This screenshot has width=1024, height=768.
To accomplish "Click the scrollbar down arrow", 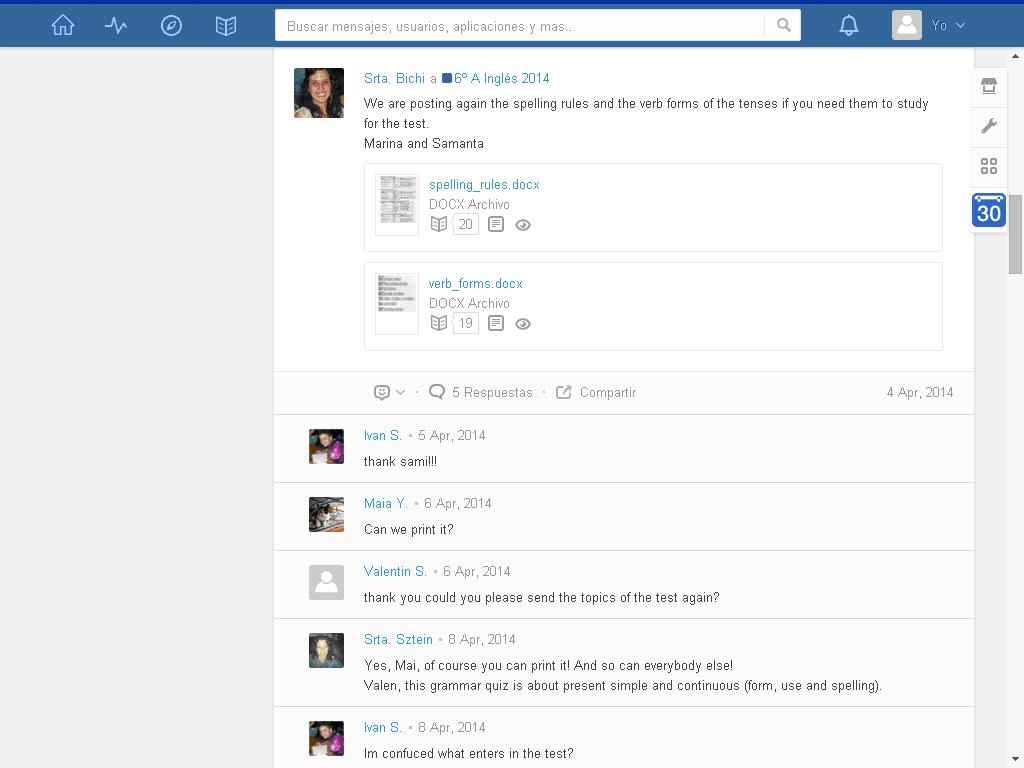I will click(x=1015, y=759).
